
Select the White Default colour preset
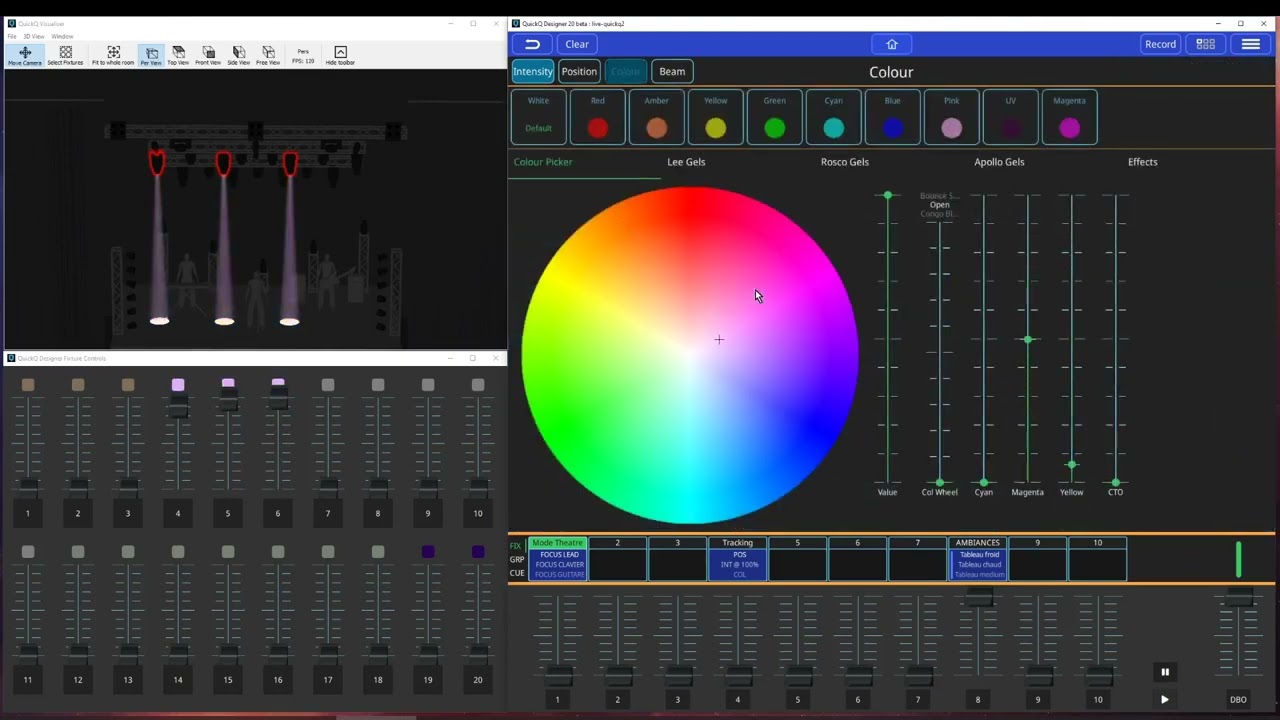539,116
